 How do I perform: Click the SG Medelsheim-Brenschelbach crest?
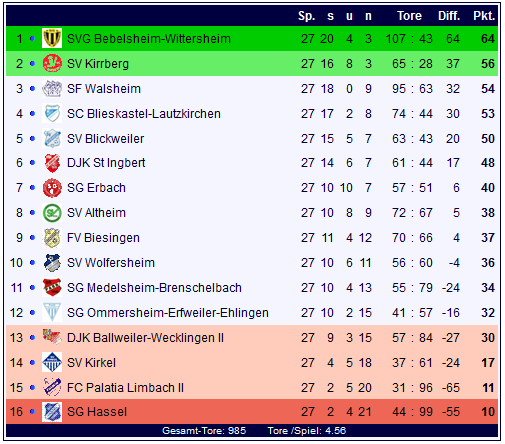point(52,287)
